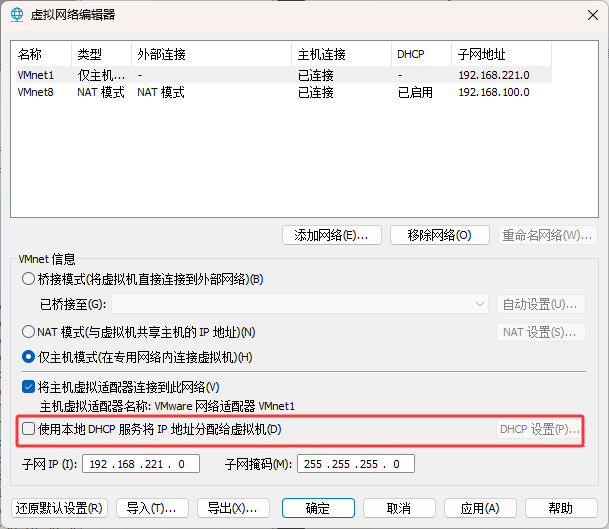The width and height of the screenshot is (609, 529).
Task: Click the 类型 column header
Action: (x=101, y=54)
